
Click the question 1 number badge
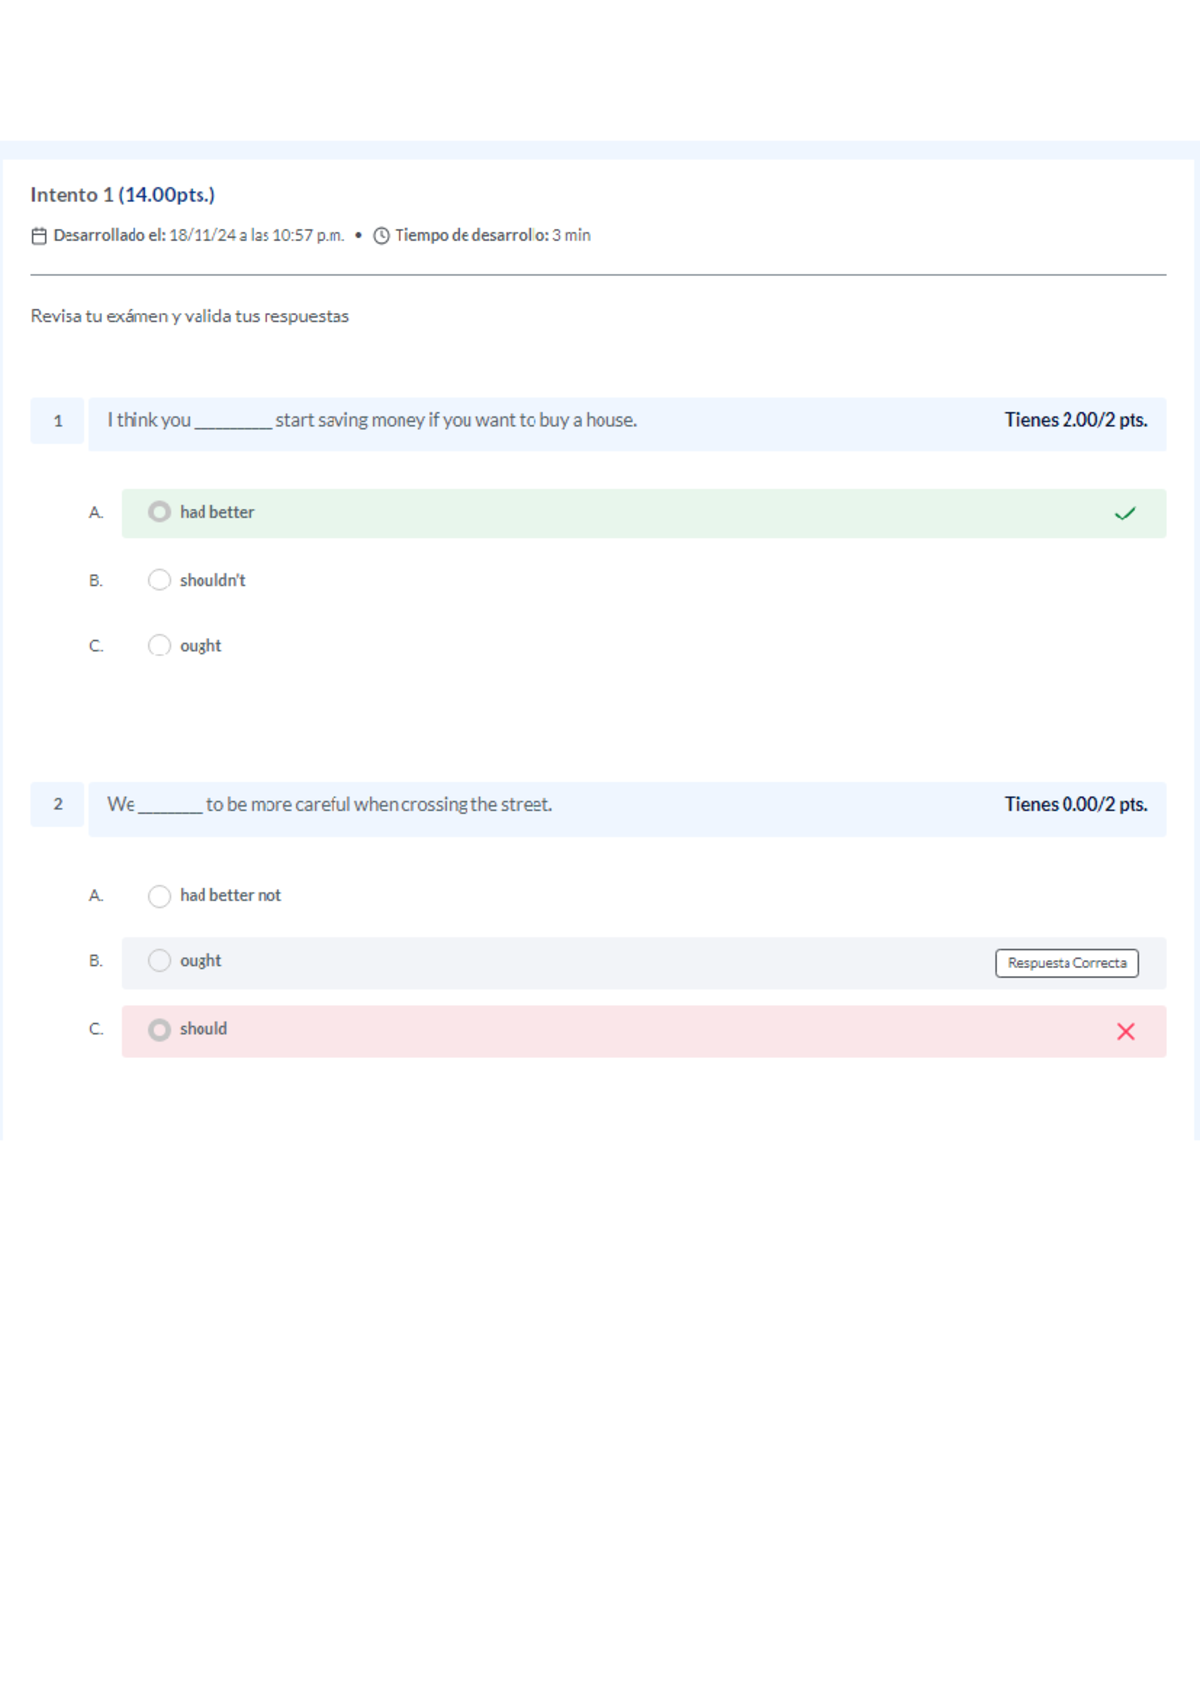click(x=57, y=421)
